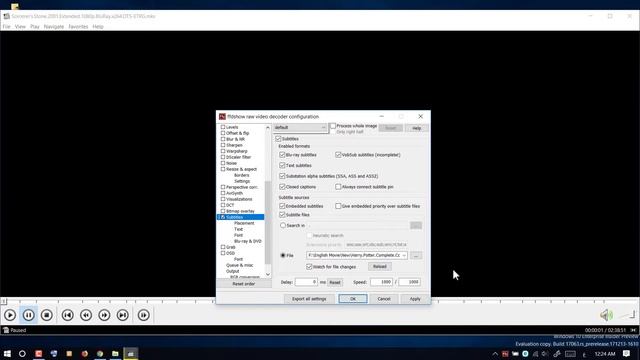Toggle Text subtitles checkbox

(x=282, y=165)
